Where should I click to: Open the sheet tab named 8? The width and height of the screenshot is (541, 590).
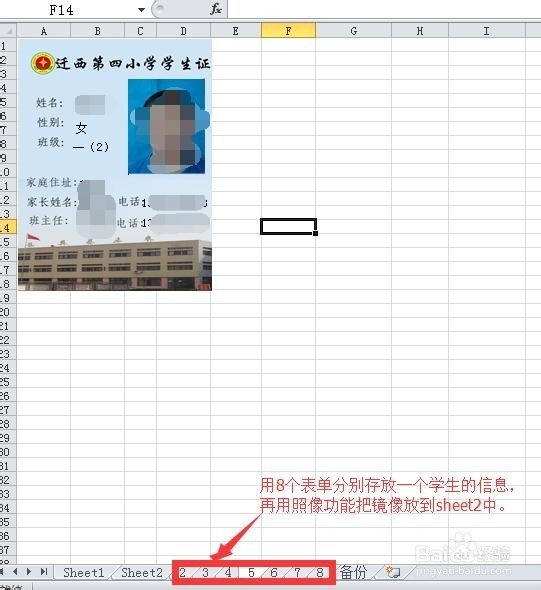320,573
